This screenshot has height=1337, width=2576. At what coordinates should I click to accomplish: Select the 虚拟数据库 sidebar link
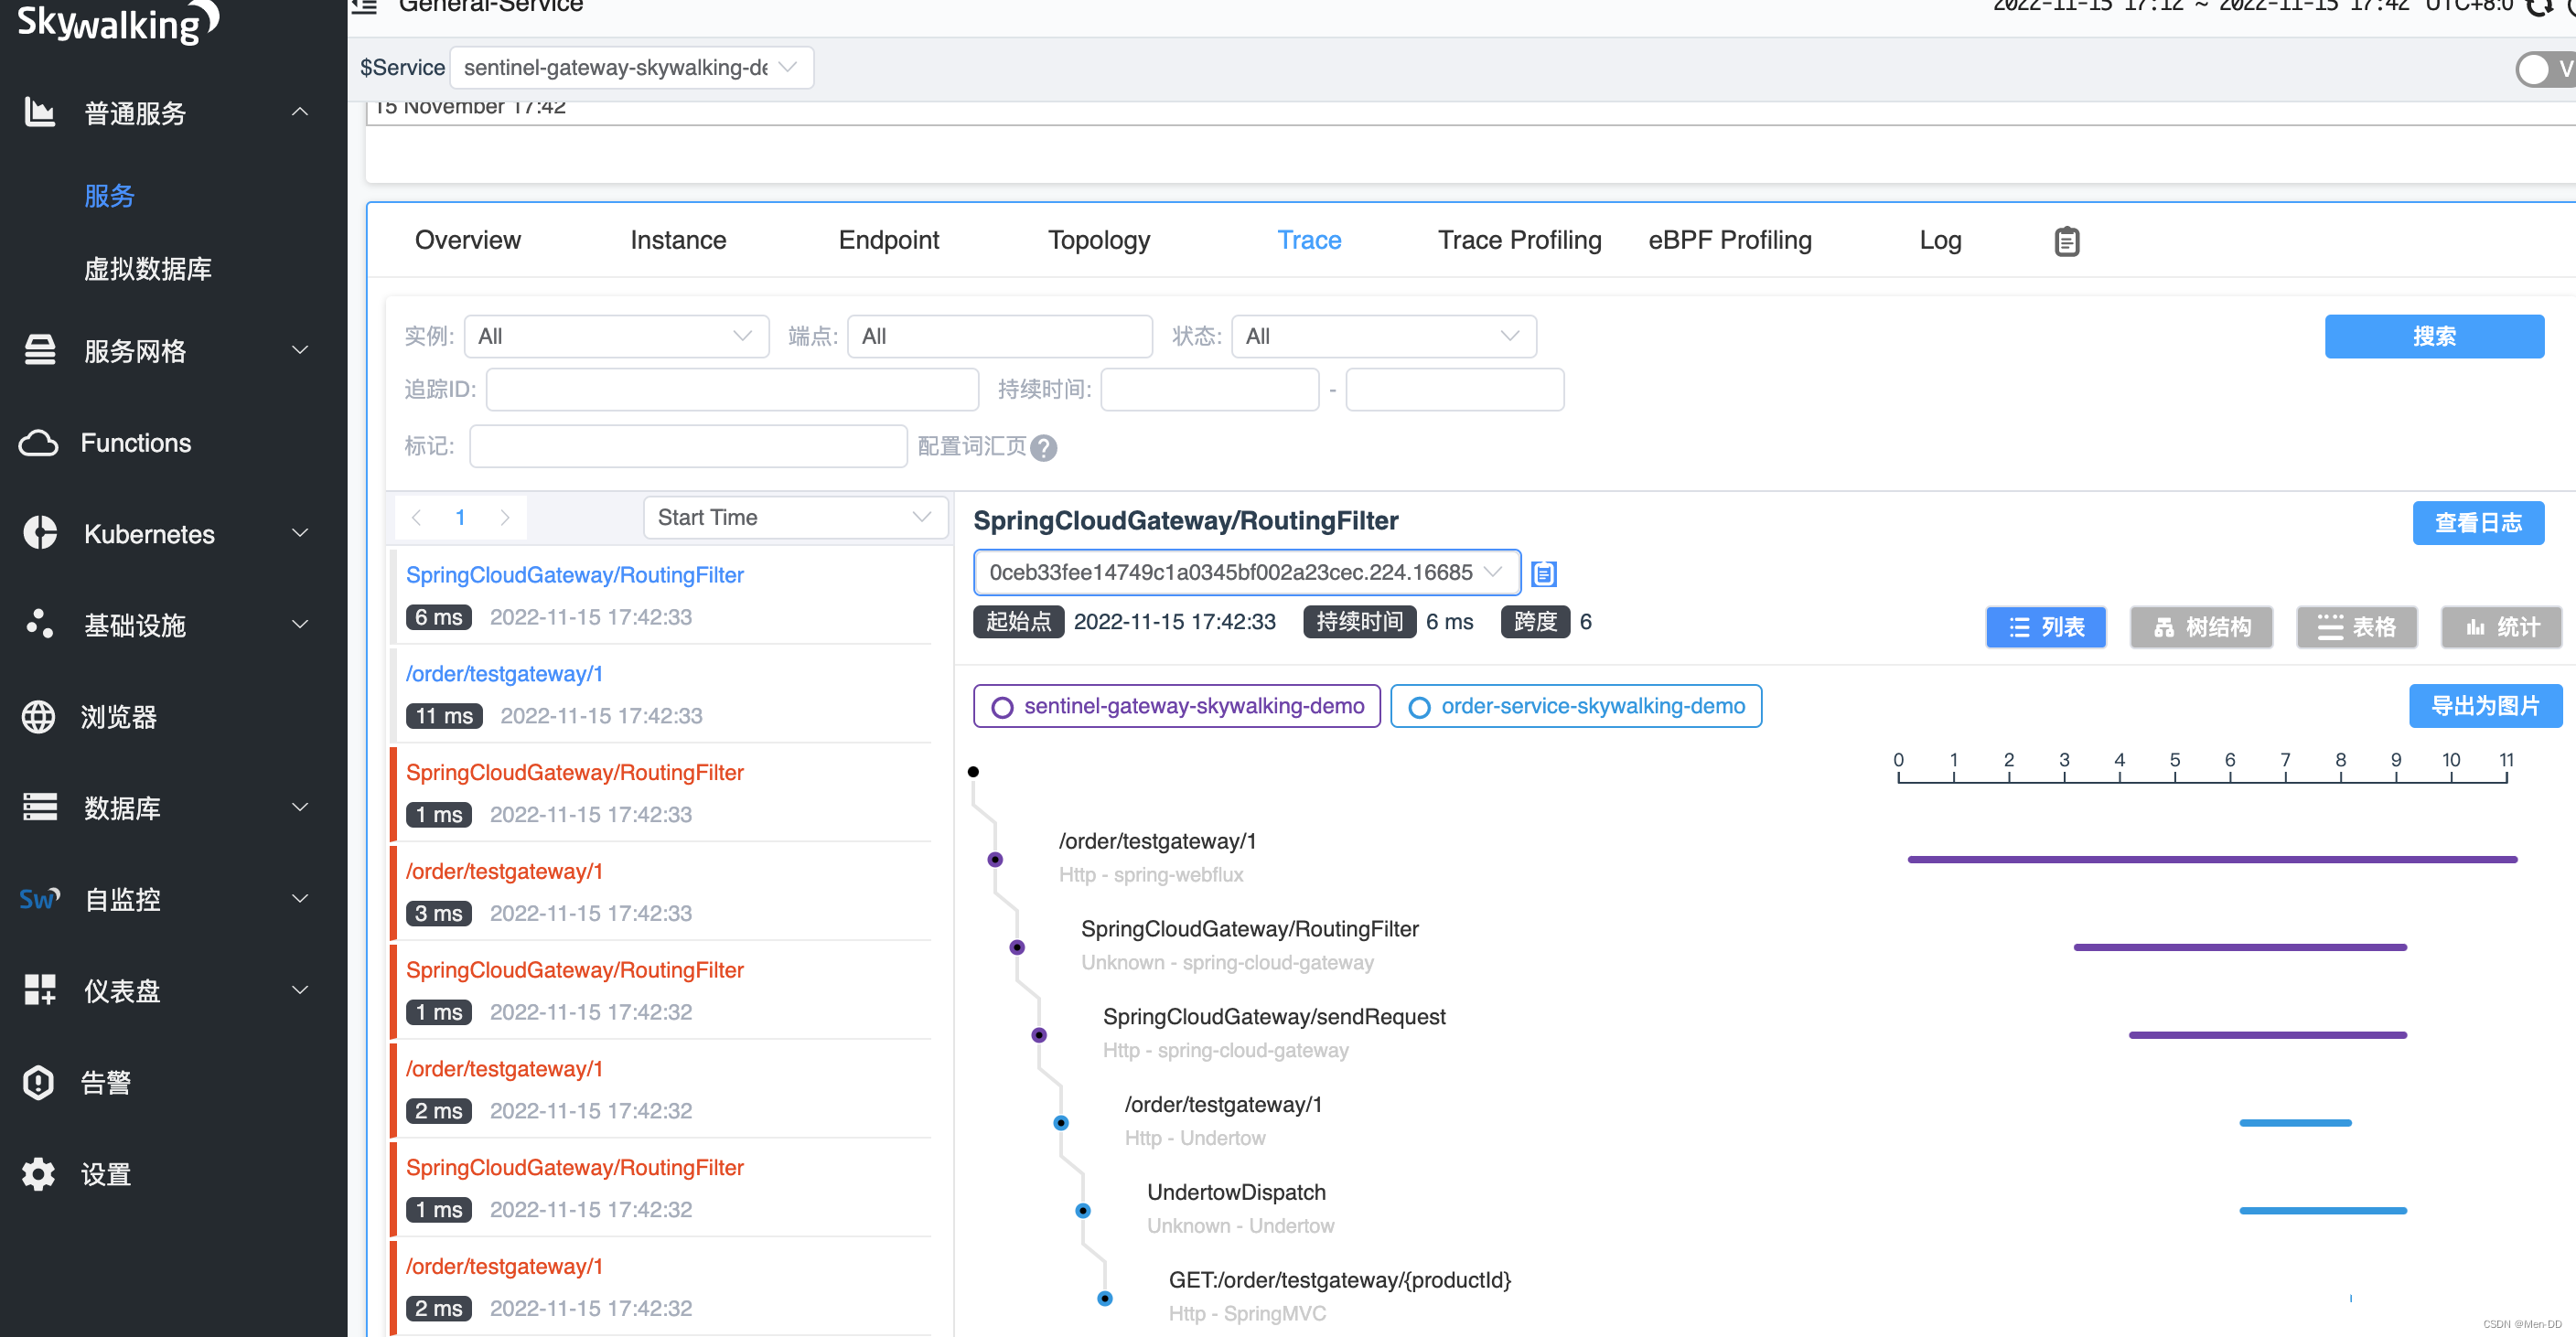coord(148,269)
